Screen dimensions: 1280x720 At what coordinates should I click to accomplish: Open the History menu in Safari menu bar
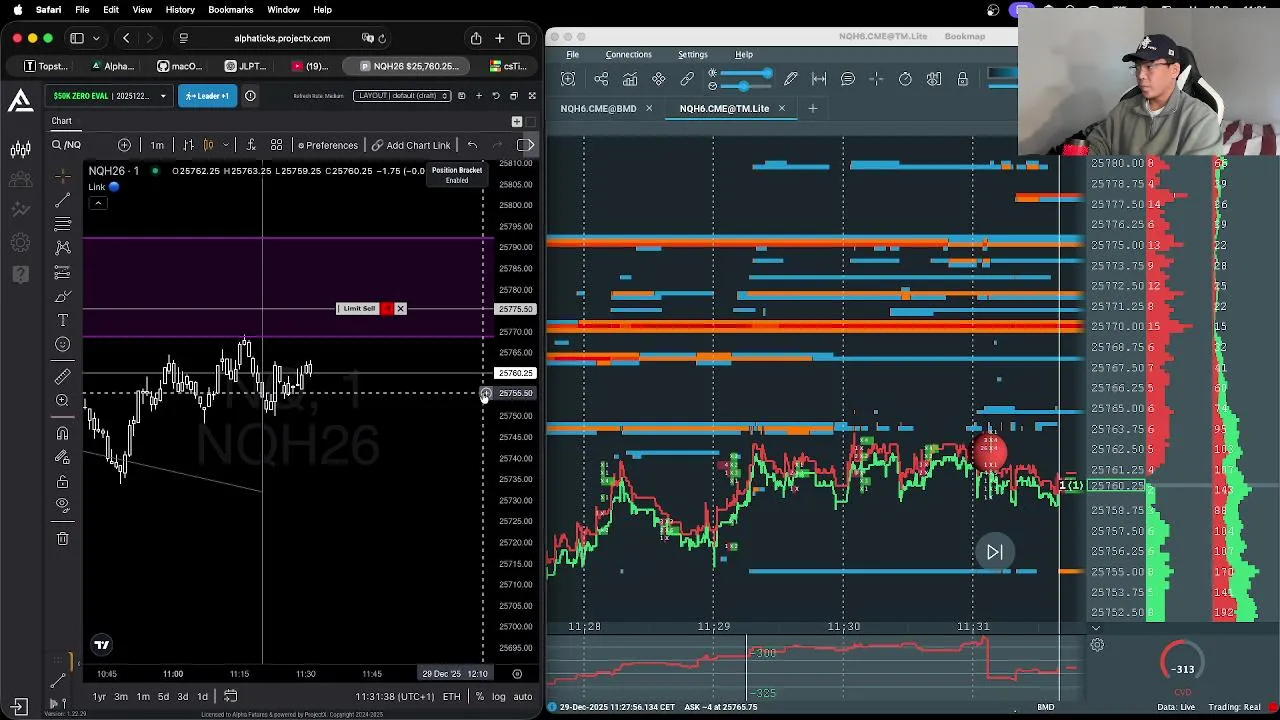(x=180, y=9)
